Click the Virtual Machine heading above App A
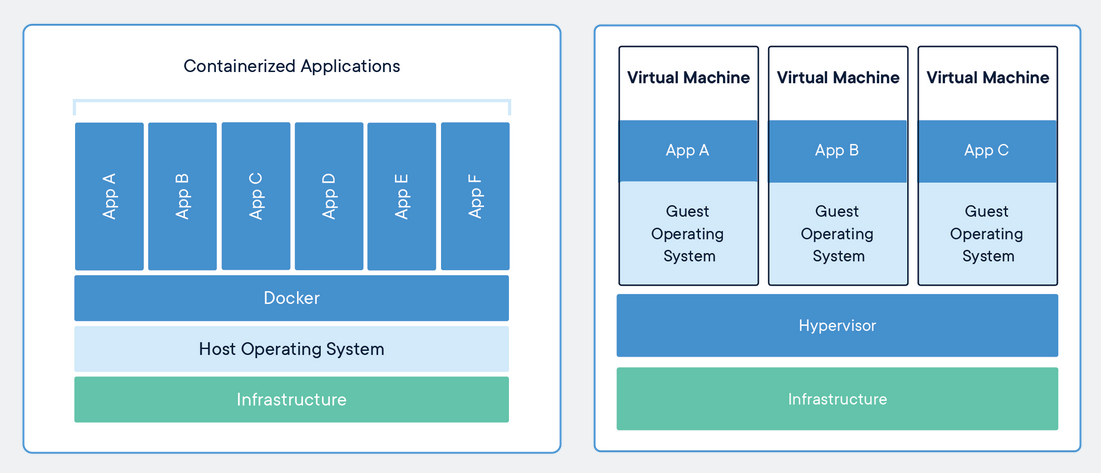Viewport: 1101px width, 473px height. pyautogui.click(x=688, y=78)
